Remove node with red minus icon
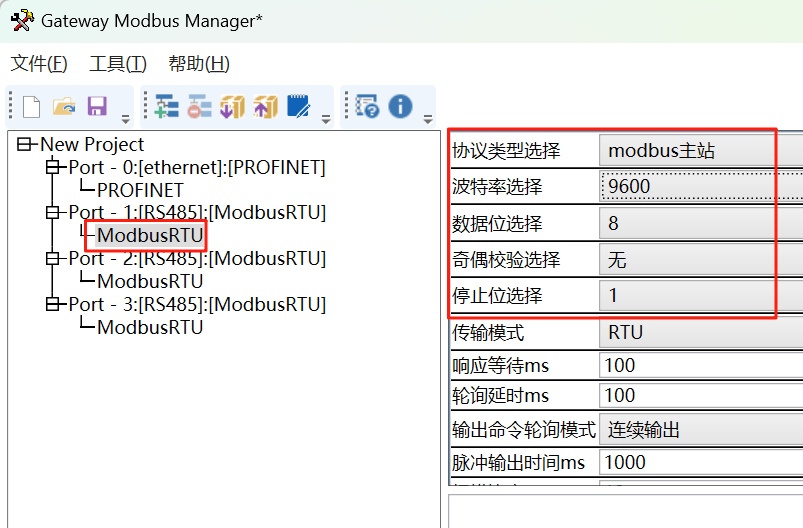This screenshot has height=528, width=803. [x=199, y=107]
